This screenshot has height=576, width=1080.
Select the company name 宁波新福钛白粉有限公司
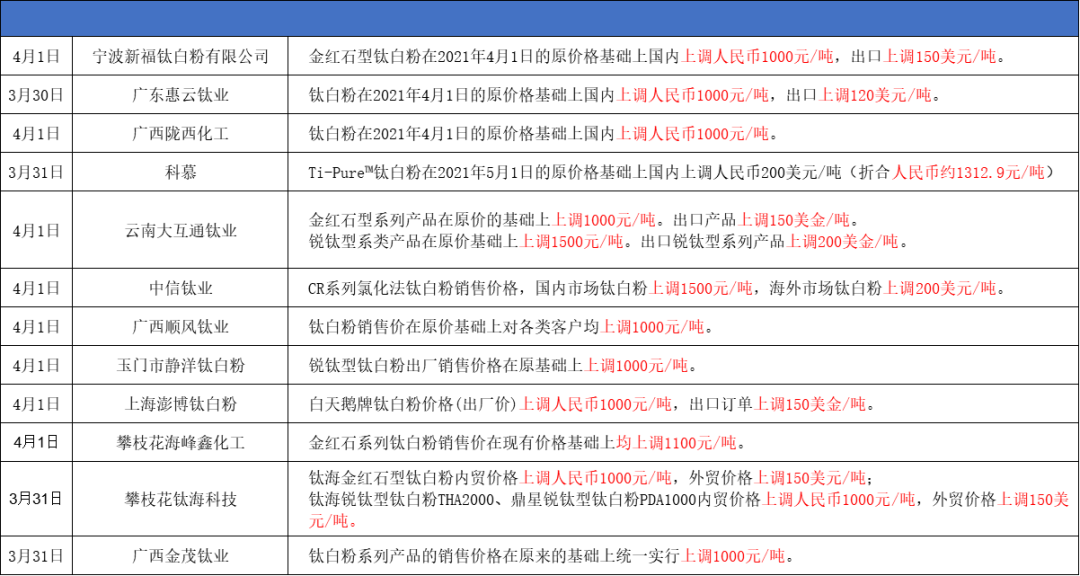pyautogui.click(x=182, y=57)
